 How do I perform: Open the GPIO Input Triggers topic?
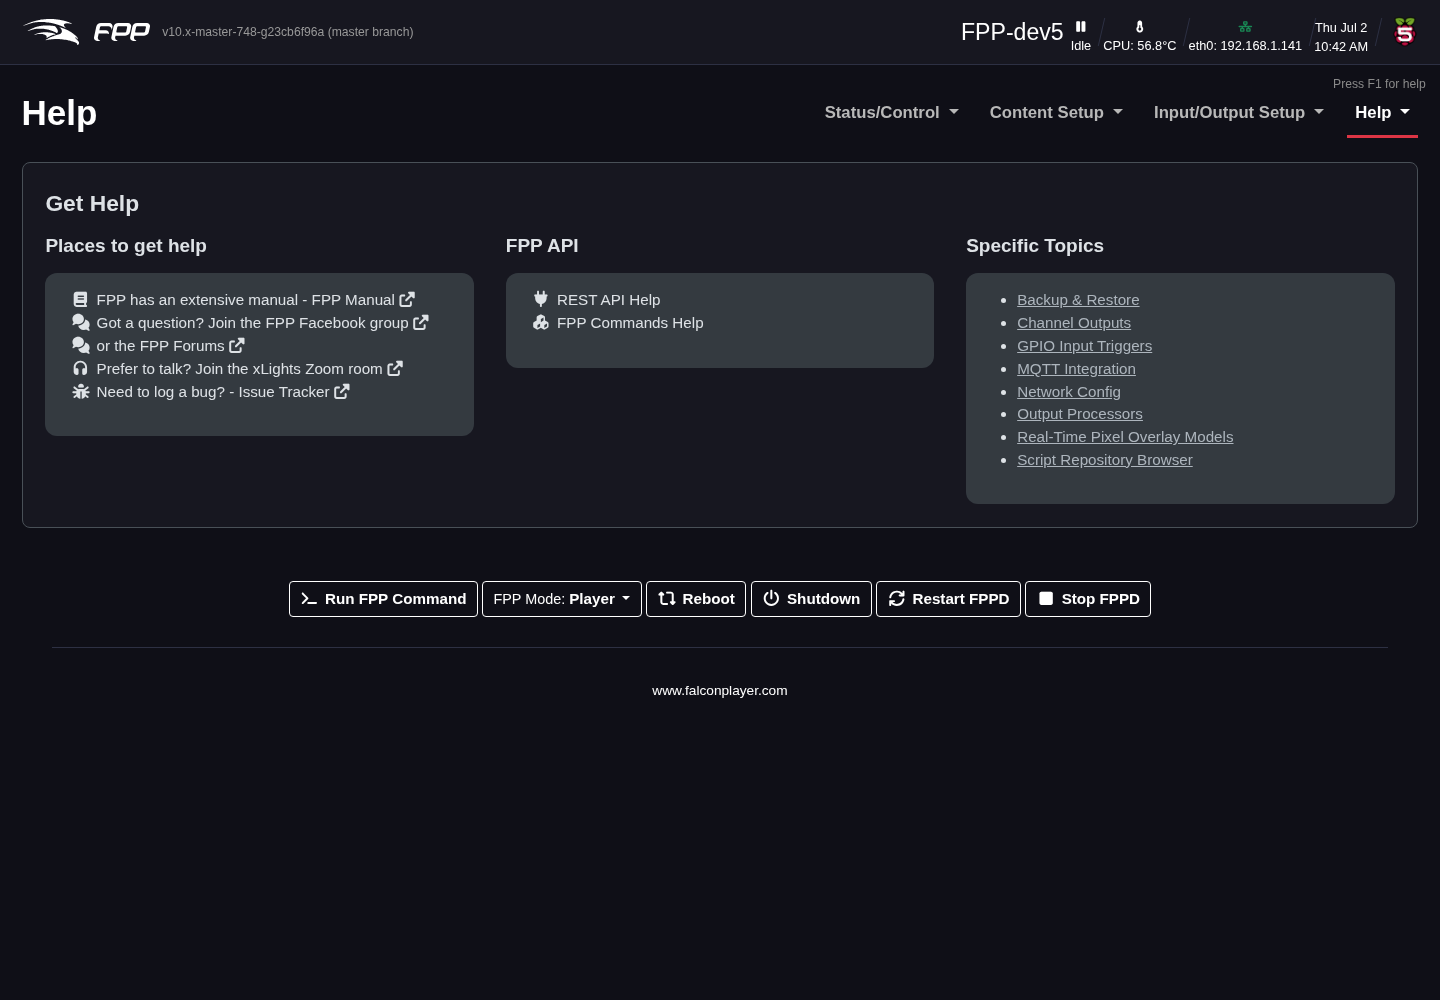point(1084,346)
